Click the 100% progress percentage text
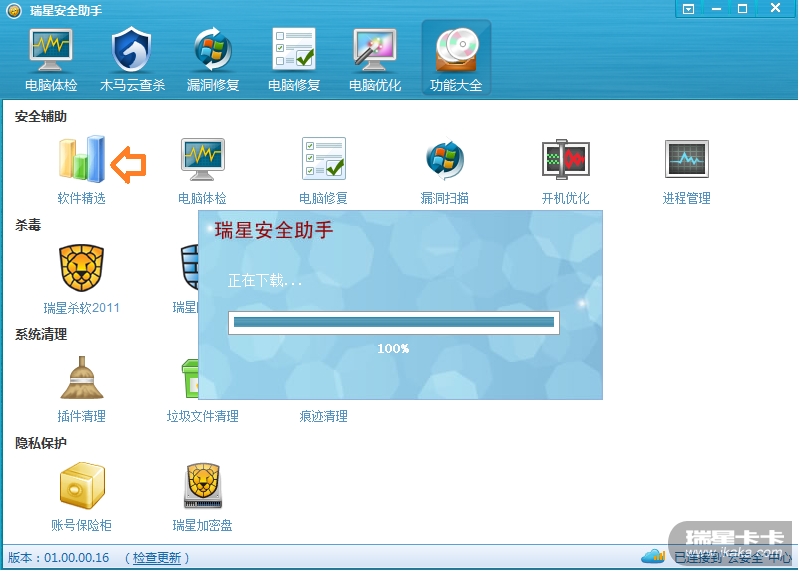801x572 pixels. [393, 349]
